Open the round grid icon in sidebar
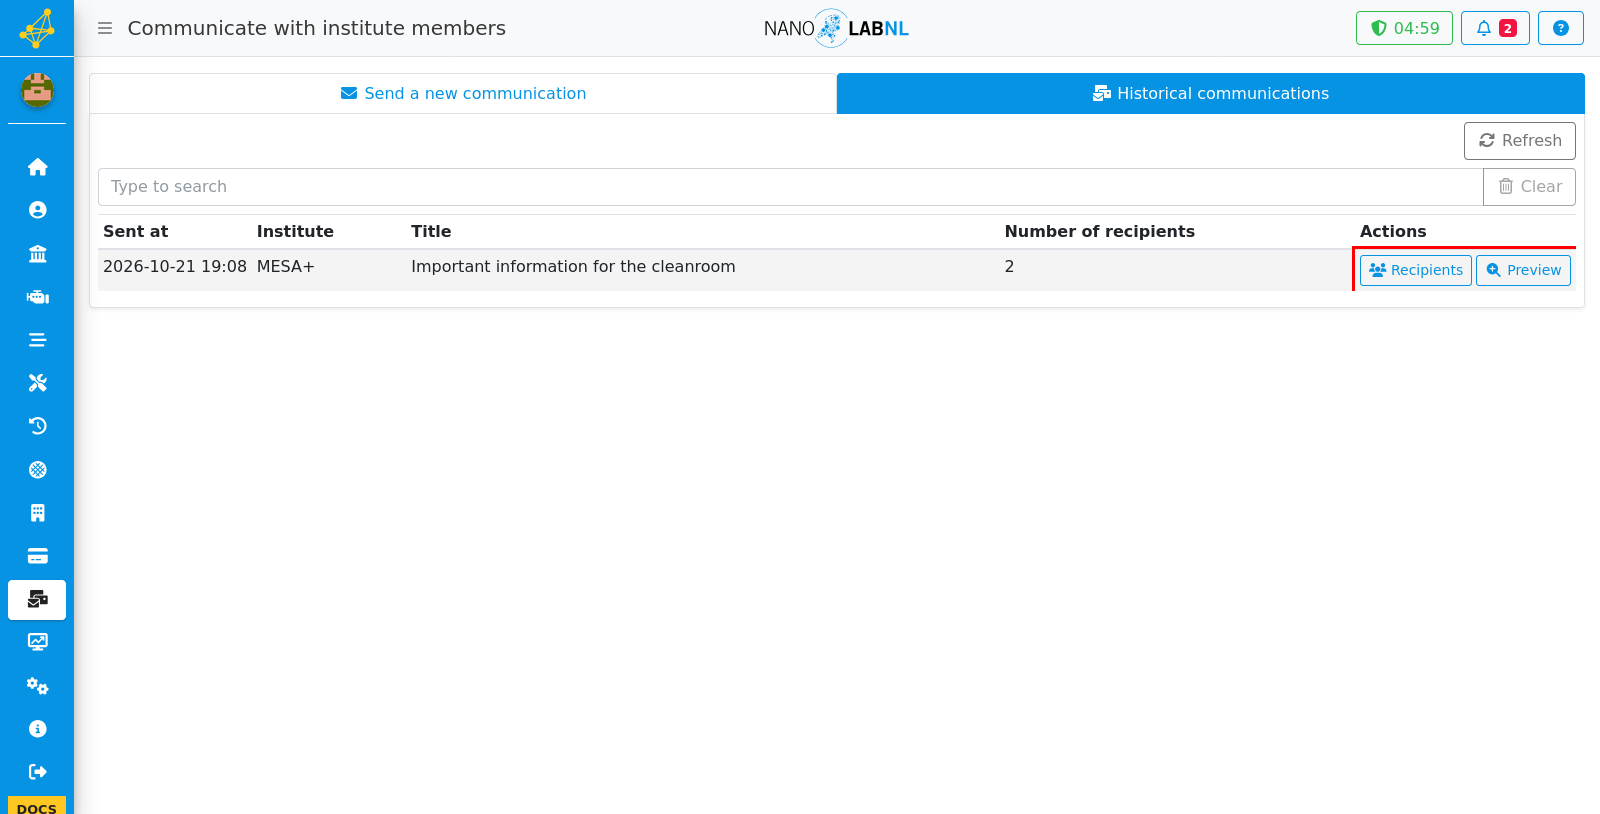 pos(37,470)
